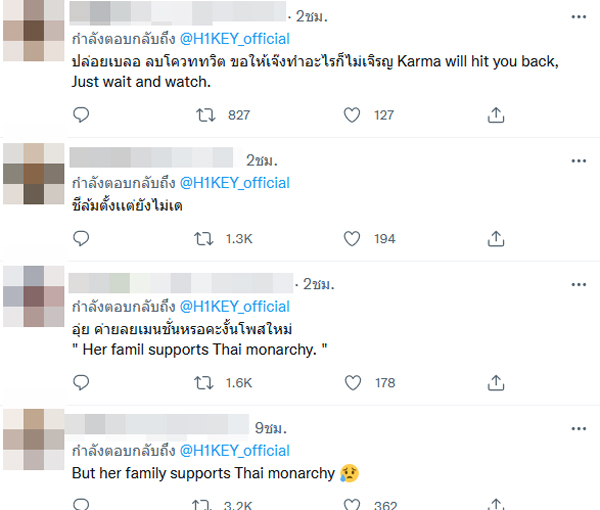Retweet the tweet with 1.6K retweets
The height and width of the screenshot is (510, 600).
[x=204, y=382]
